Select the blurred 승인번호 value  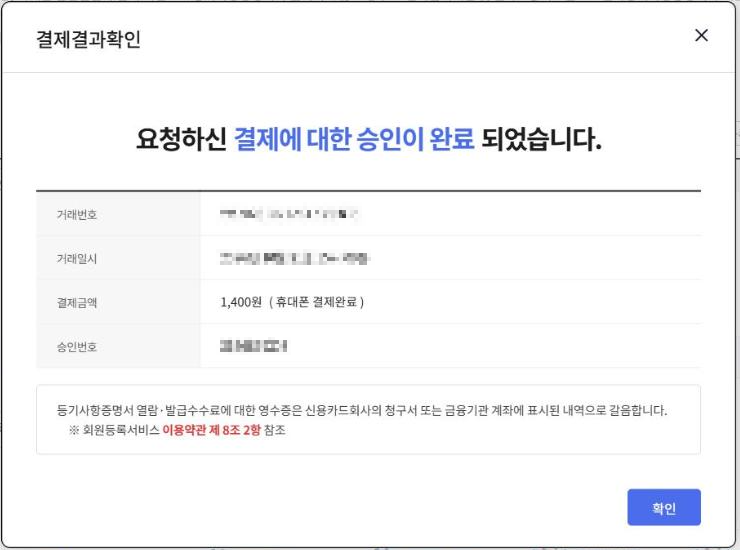point(253,346)
